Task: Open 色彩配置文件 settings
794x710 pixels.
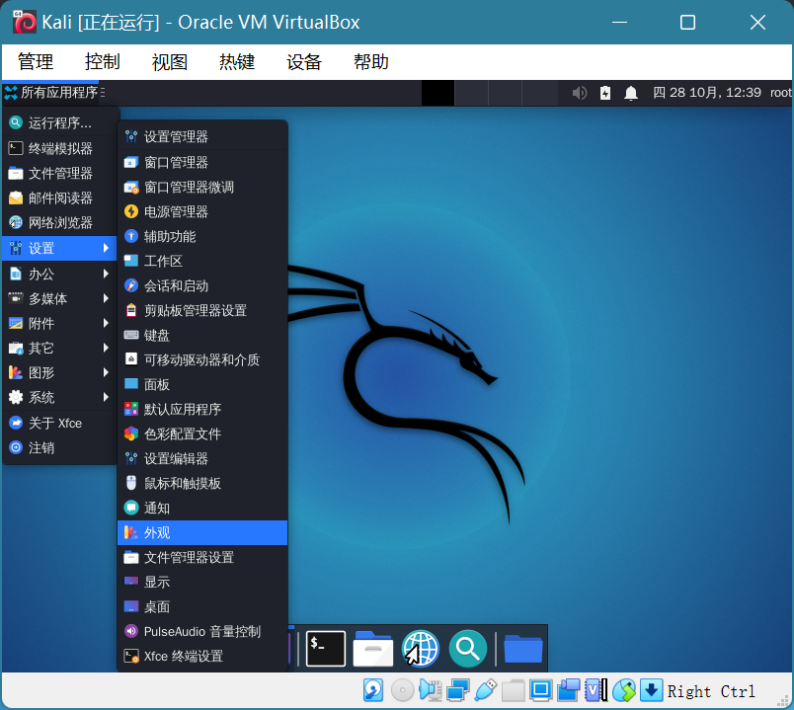Action: coord(203,434)
